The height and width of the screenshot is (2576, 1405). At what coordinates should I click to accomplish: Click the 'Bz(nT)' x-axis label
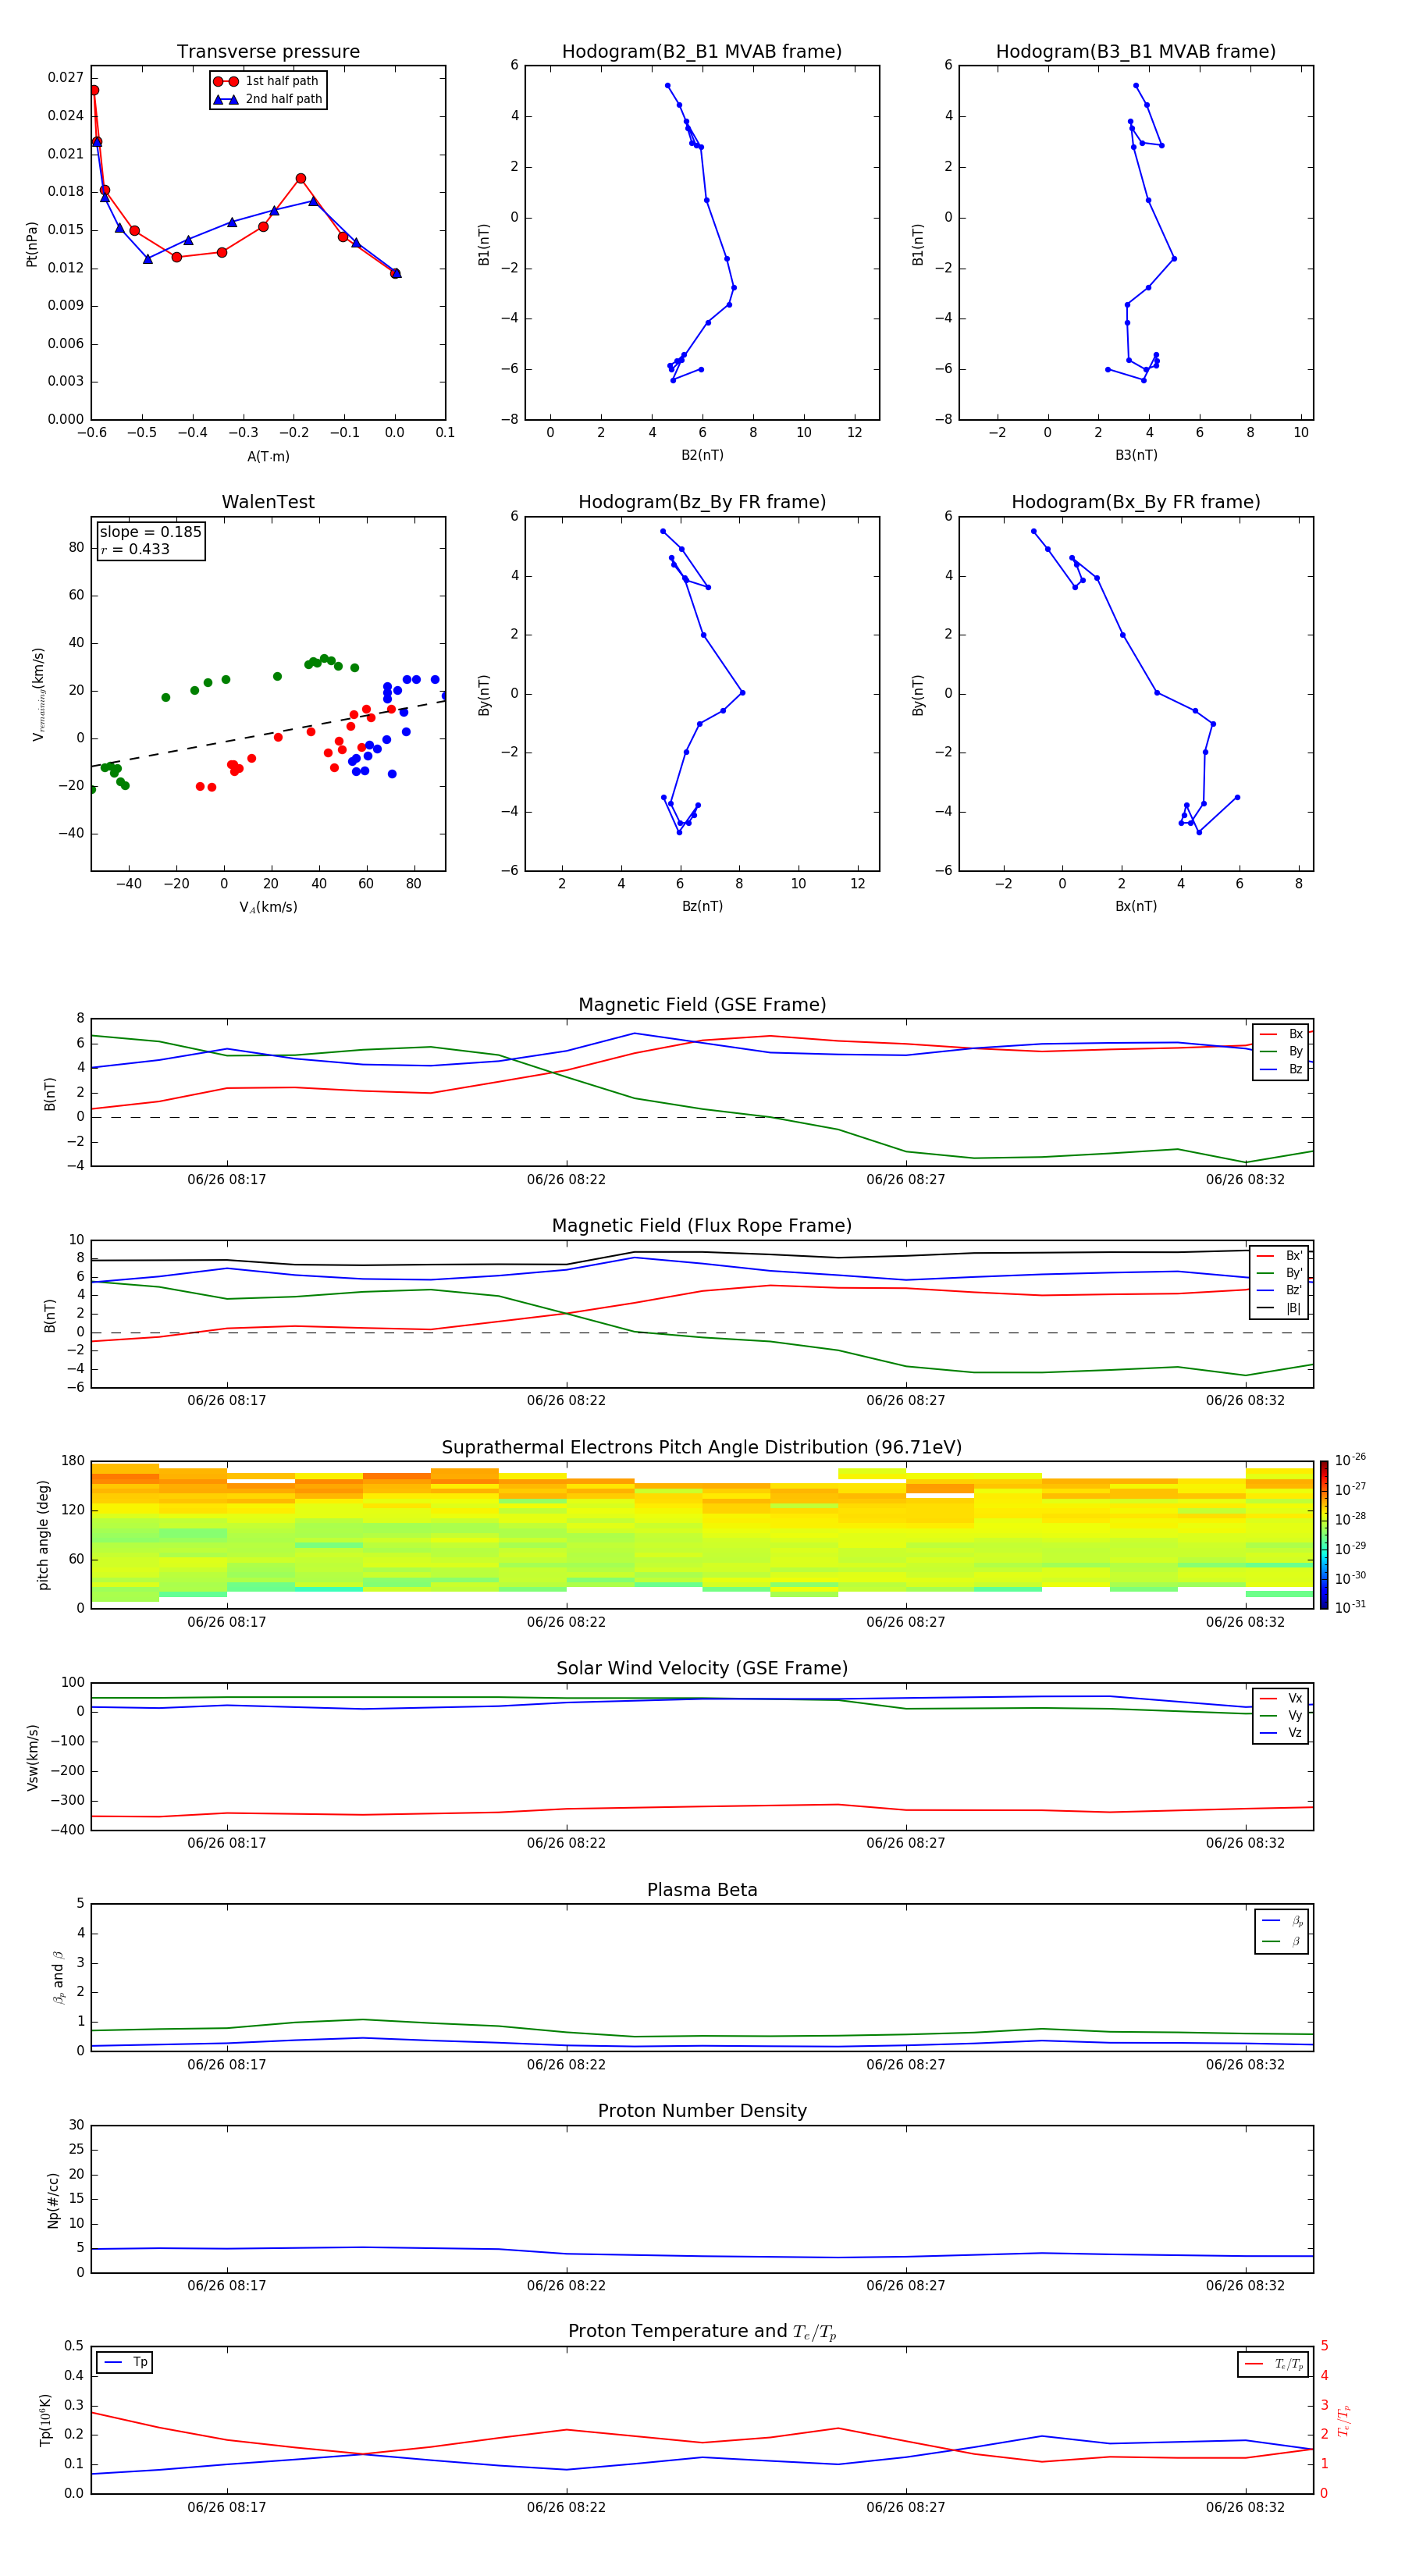point(702,906)
